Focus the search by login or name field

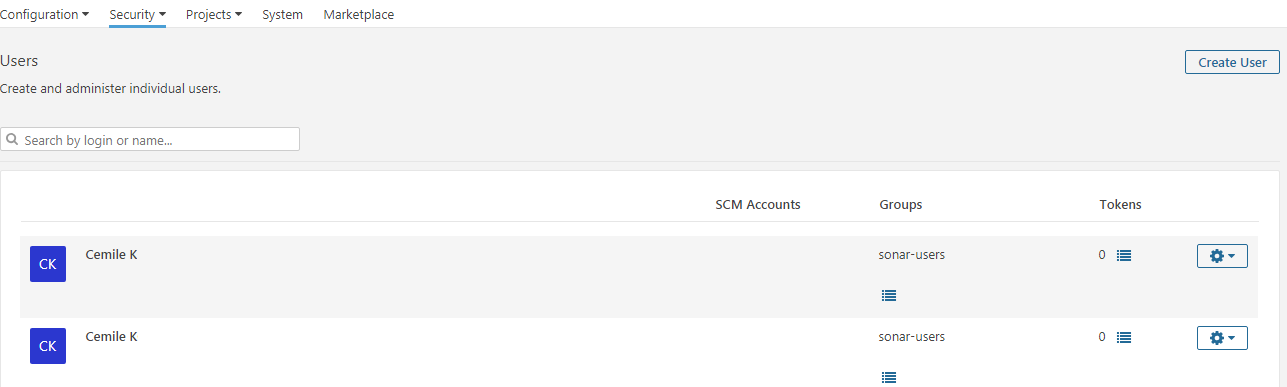(x=150, y=139)
